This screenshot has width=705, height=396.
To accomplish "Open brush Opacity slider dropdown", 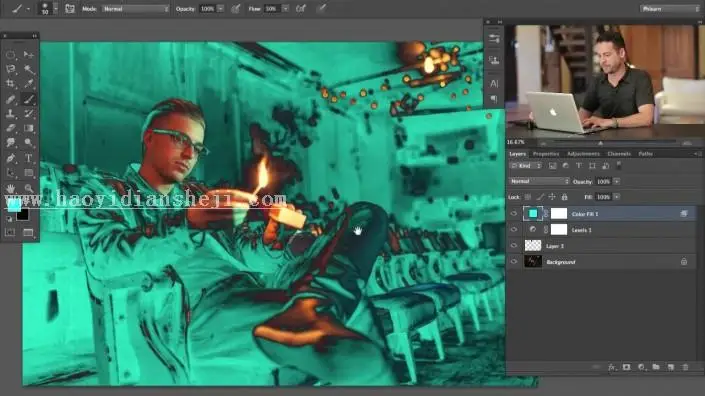I will 220,9.
